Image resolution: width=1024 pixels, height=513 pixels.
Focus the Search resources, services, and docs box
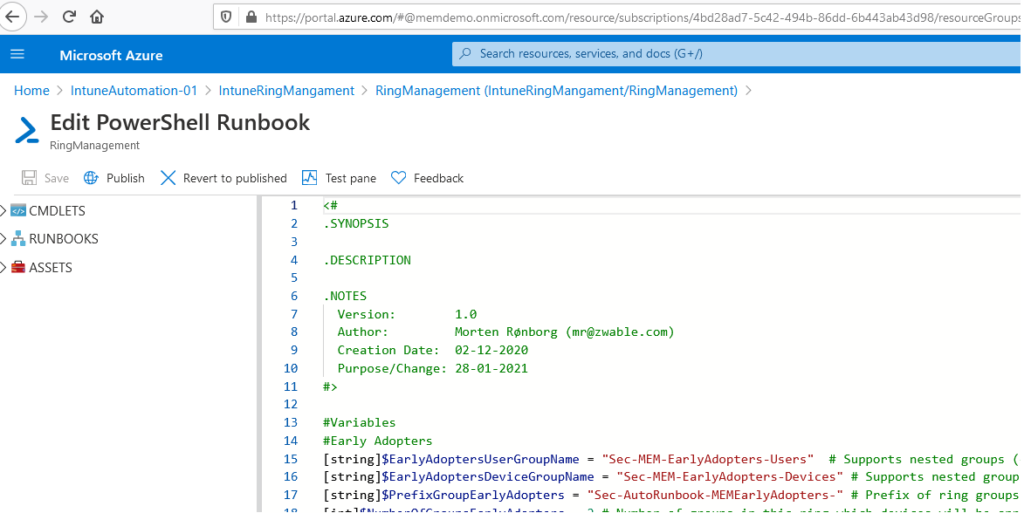[736, 54]
